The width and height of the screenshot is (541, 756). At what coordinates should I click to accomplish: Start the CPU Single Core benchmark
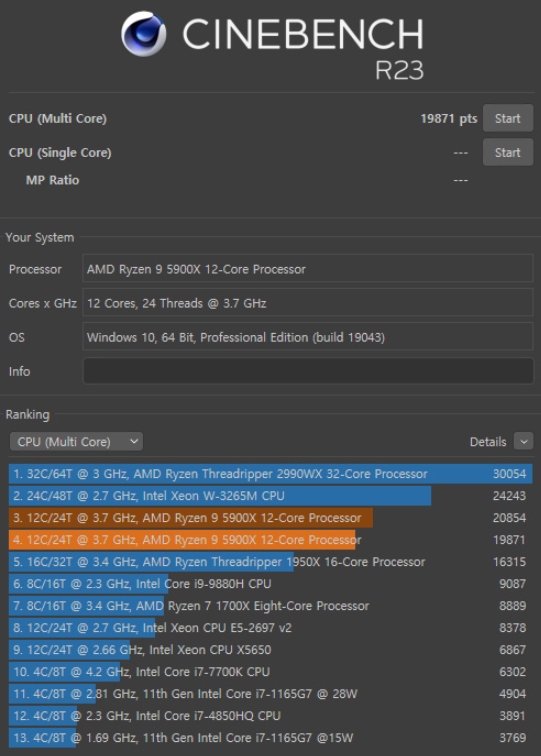point(508,152)
